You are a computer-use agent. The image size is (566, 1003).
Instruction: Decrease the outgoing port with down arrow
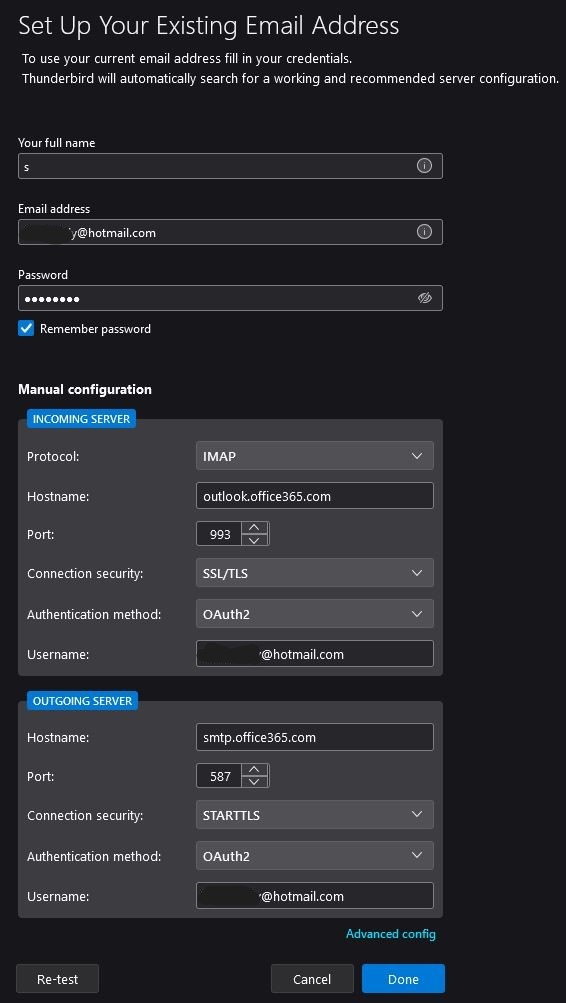(x=255, y=782)
